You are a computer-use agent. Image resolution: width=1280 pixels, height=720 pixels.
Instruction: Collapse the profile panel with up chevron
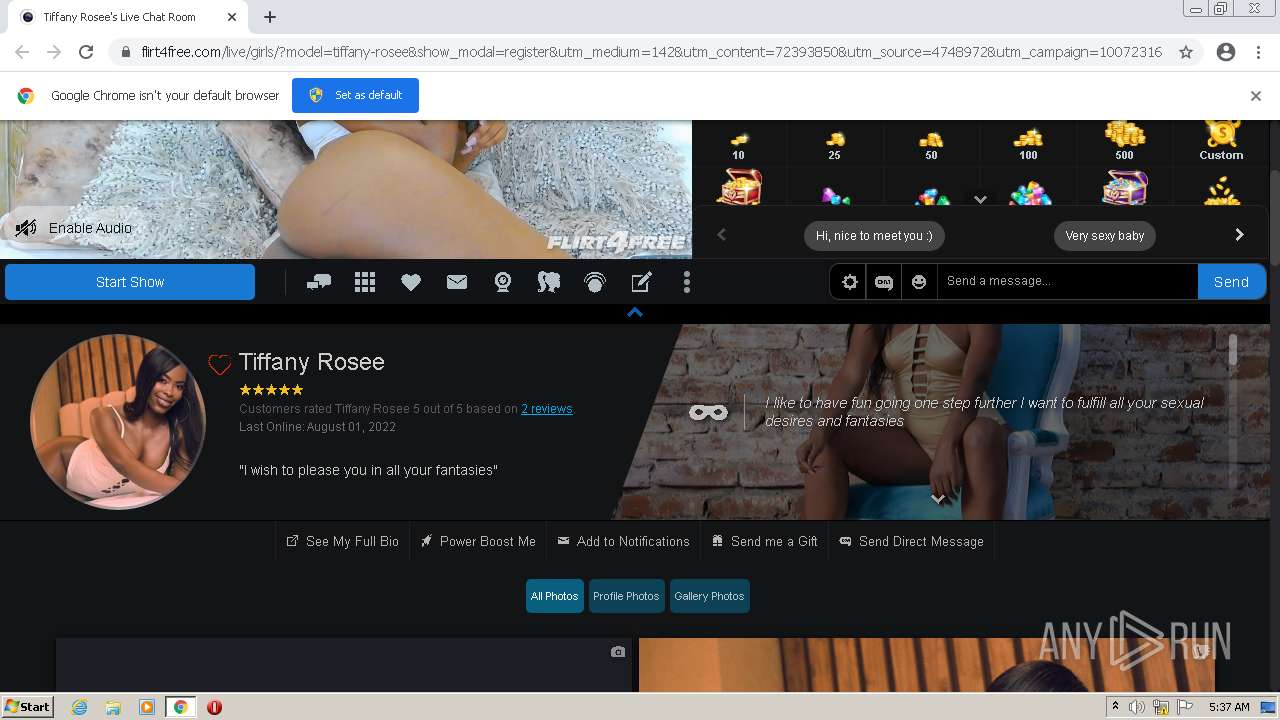point(634,312)
